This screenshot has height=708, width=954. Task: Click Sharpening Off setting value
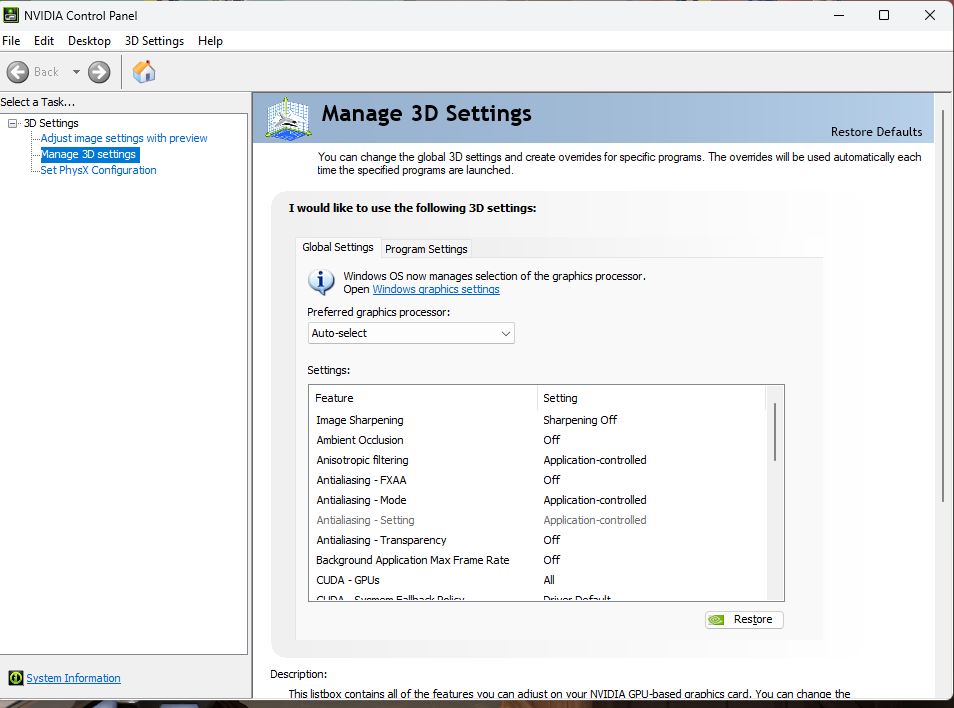pos(580,420)
